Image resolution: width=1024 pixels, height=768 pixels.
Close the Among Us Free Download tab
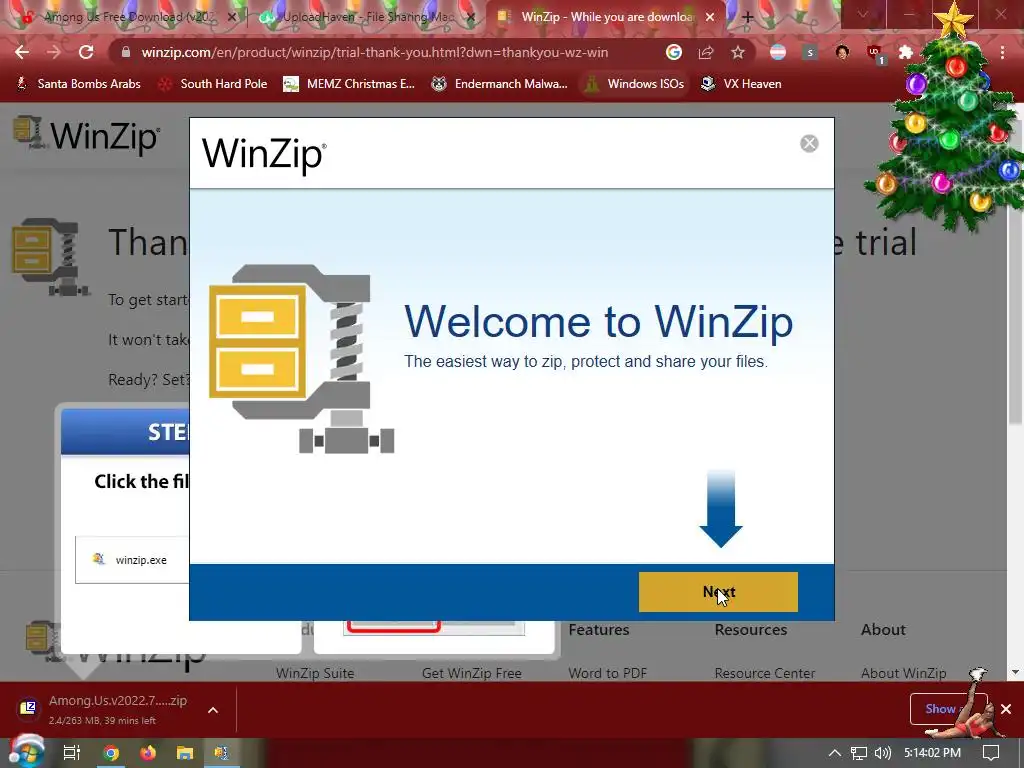[x=232, y=18]
